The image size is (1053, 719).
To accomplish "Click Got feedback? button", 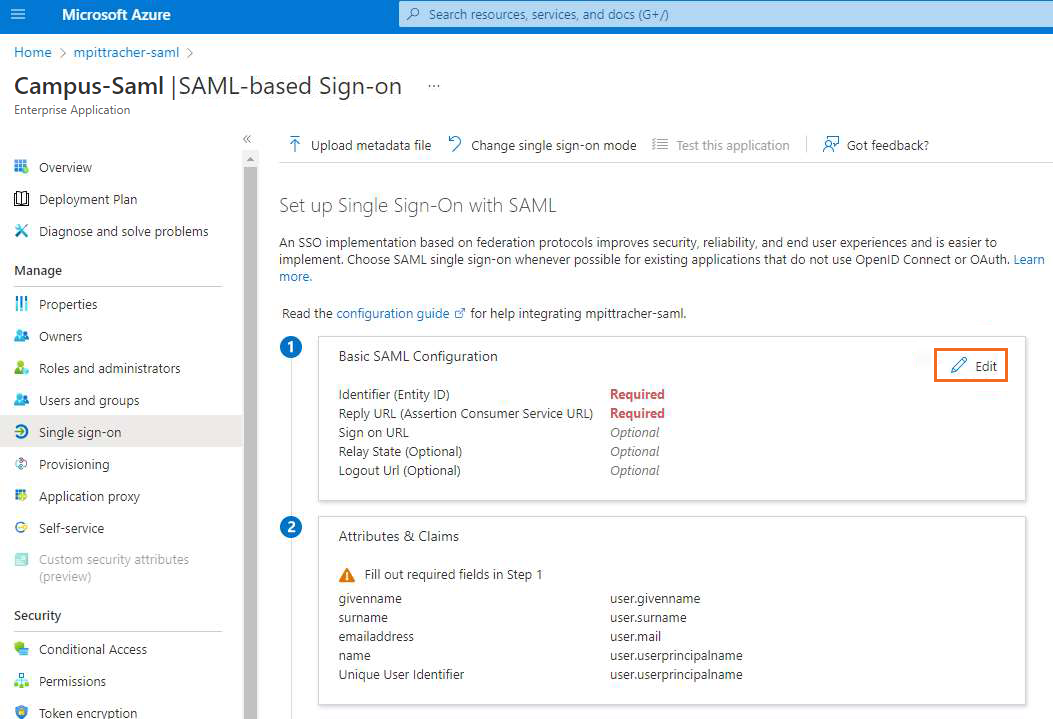I will tap(876, 145).
